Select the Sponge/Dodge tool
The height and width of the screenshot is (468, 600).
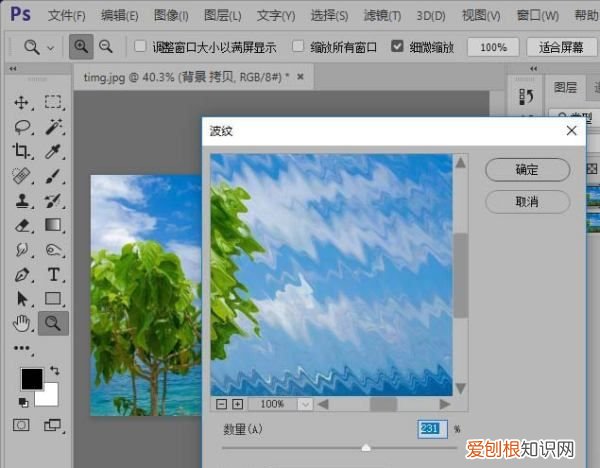(53, 250)
